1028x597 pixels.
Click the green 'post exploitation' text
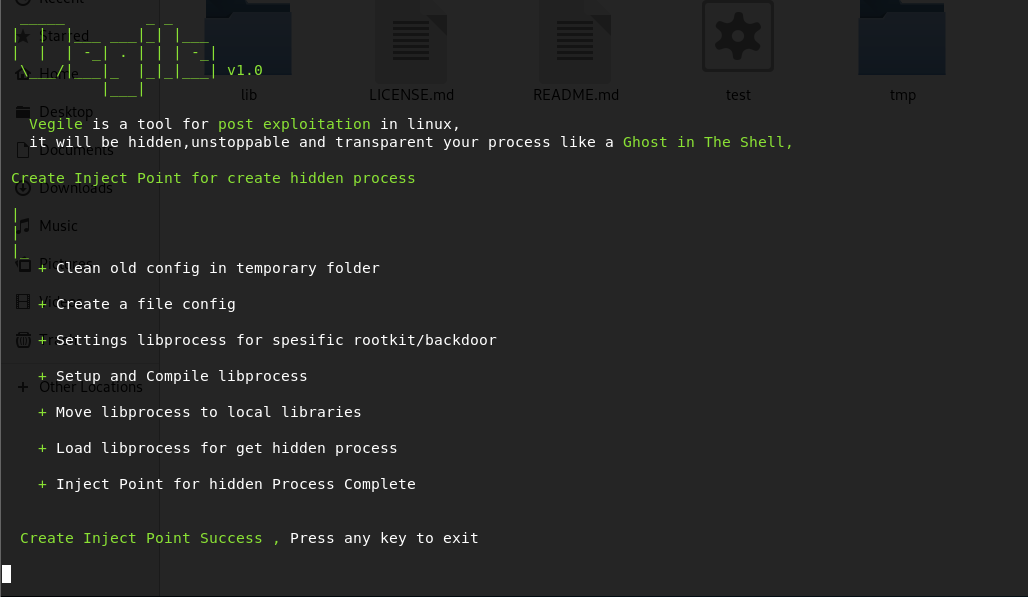(x=294, y=124)
